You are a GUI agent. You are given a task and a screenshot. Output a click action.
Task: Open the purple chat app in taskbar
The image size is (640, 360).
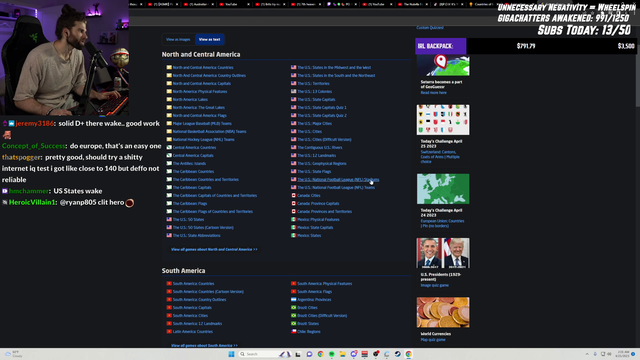(x=309, y=354)
